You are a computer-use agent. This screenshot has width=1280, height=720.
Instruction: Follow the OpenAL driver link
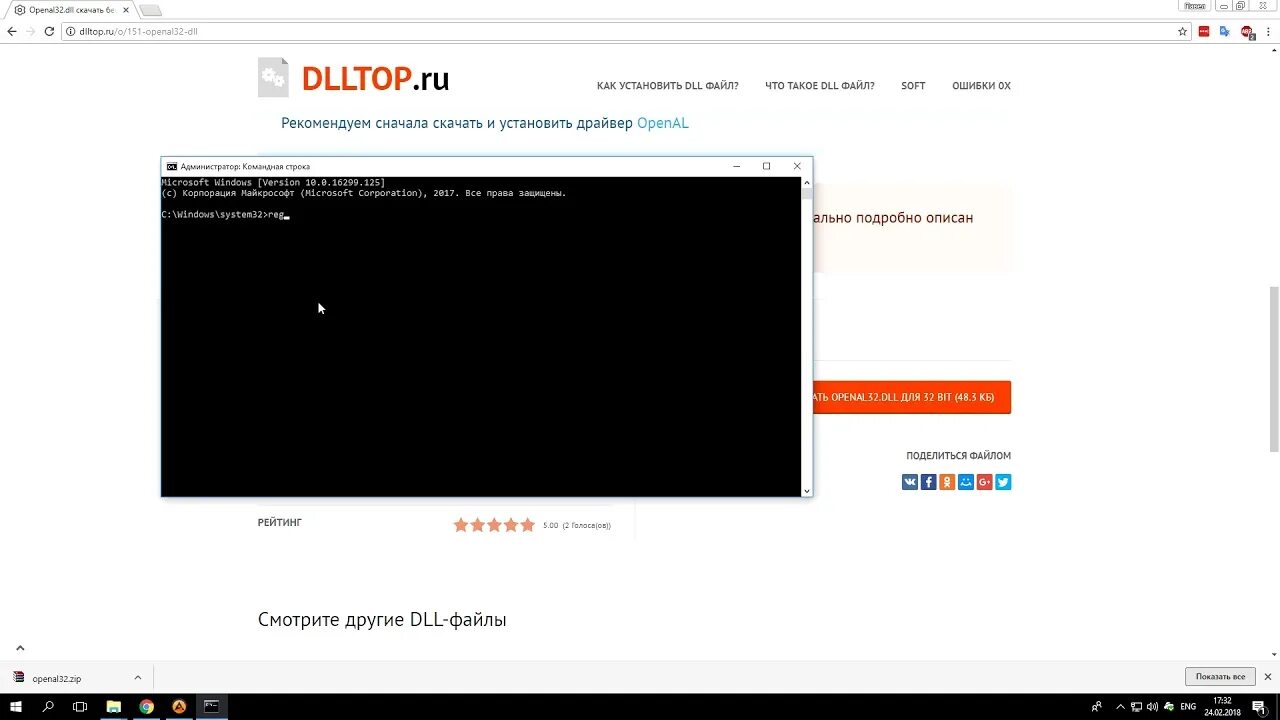point(662,124)
